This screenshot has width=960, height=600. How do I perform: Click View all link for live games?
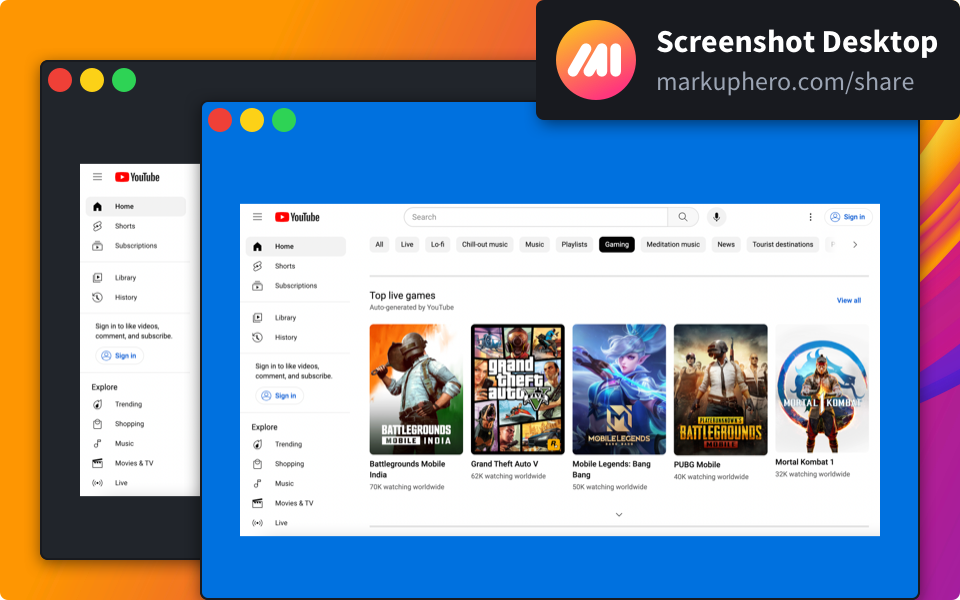tap(849, 301)
